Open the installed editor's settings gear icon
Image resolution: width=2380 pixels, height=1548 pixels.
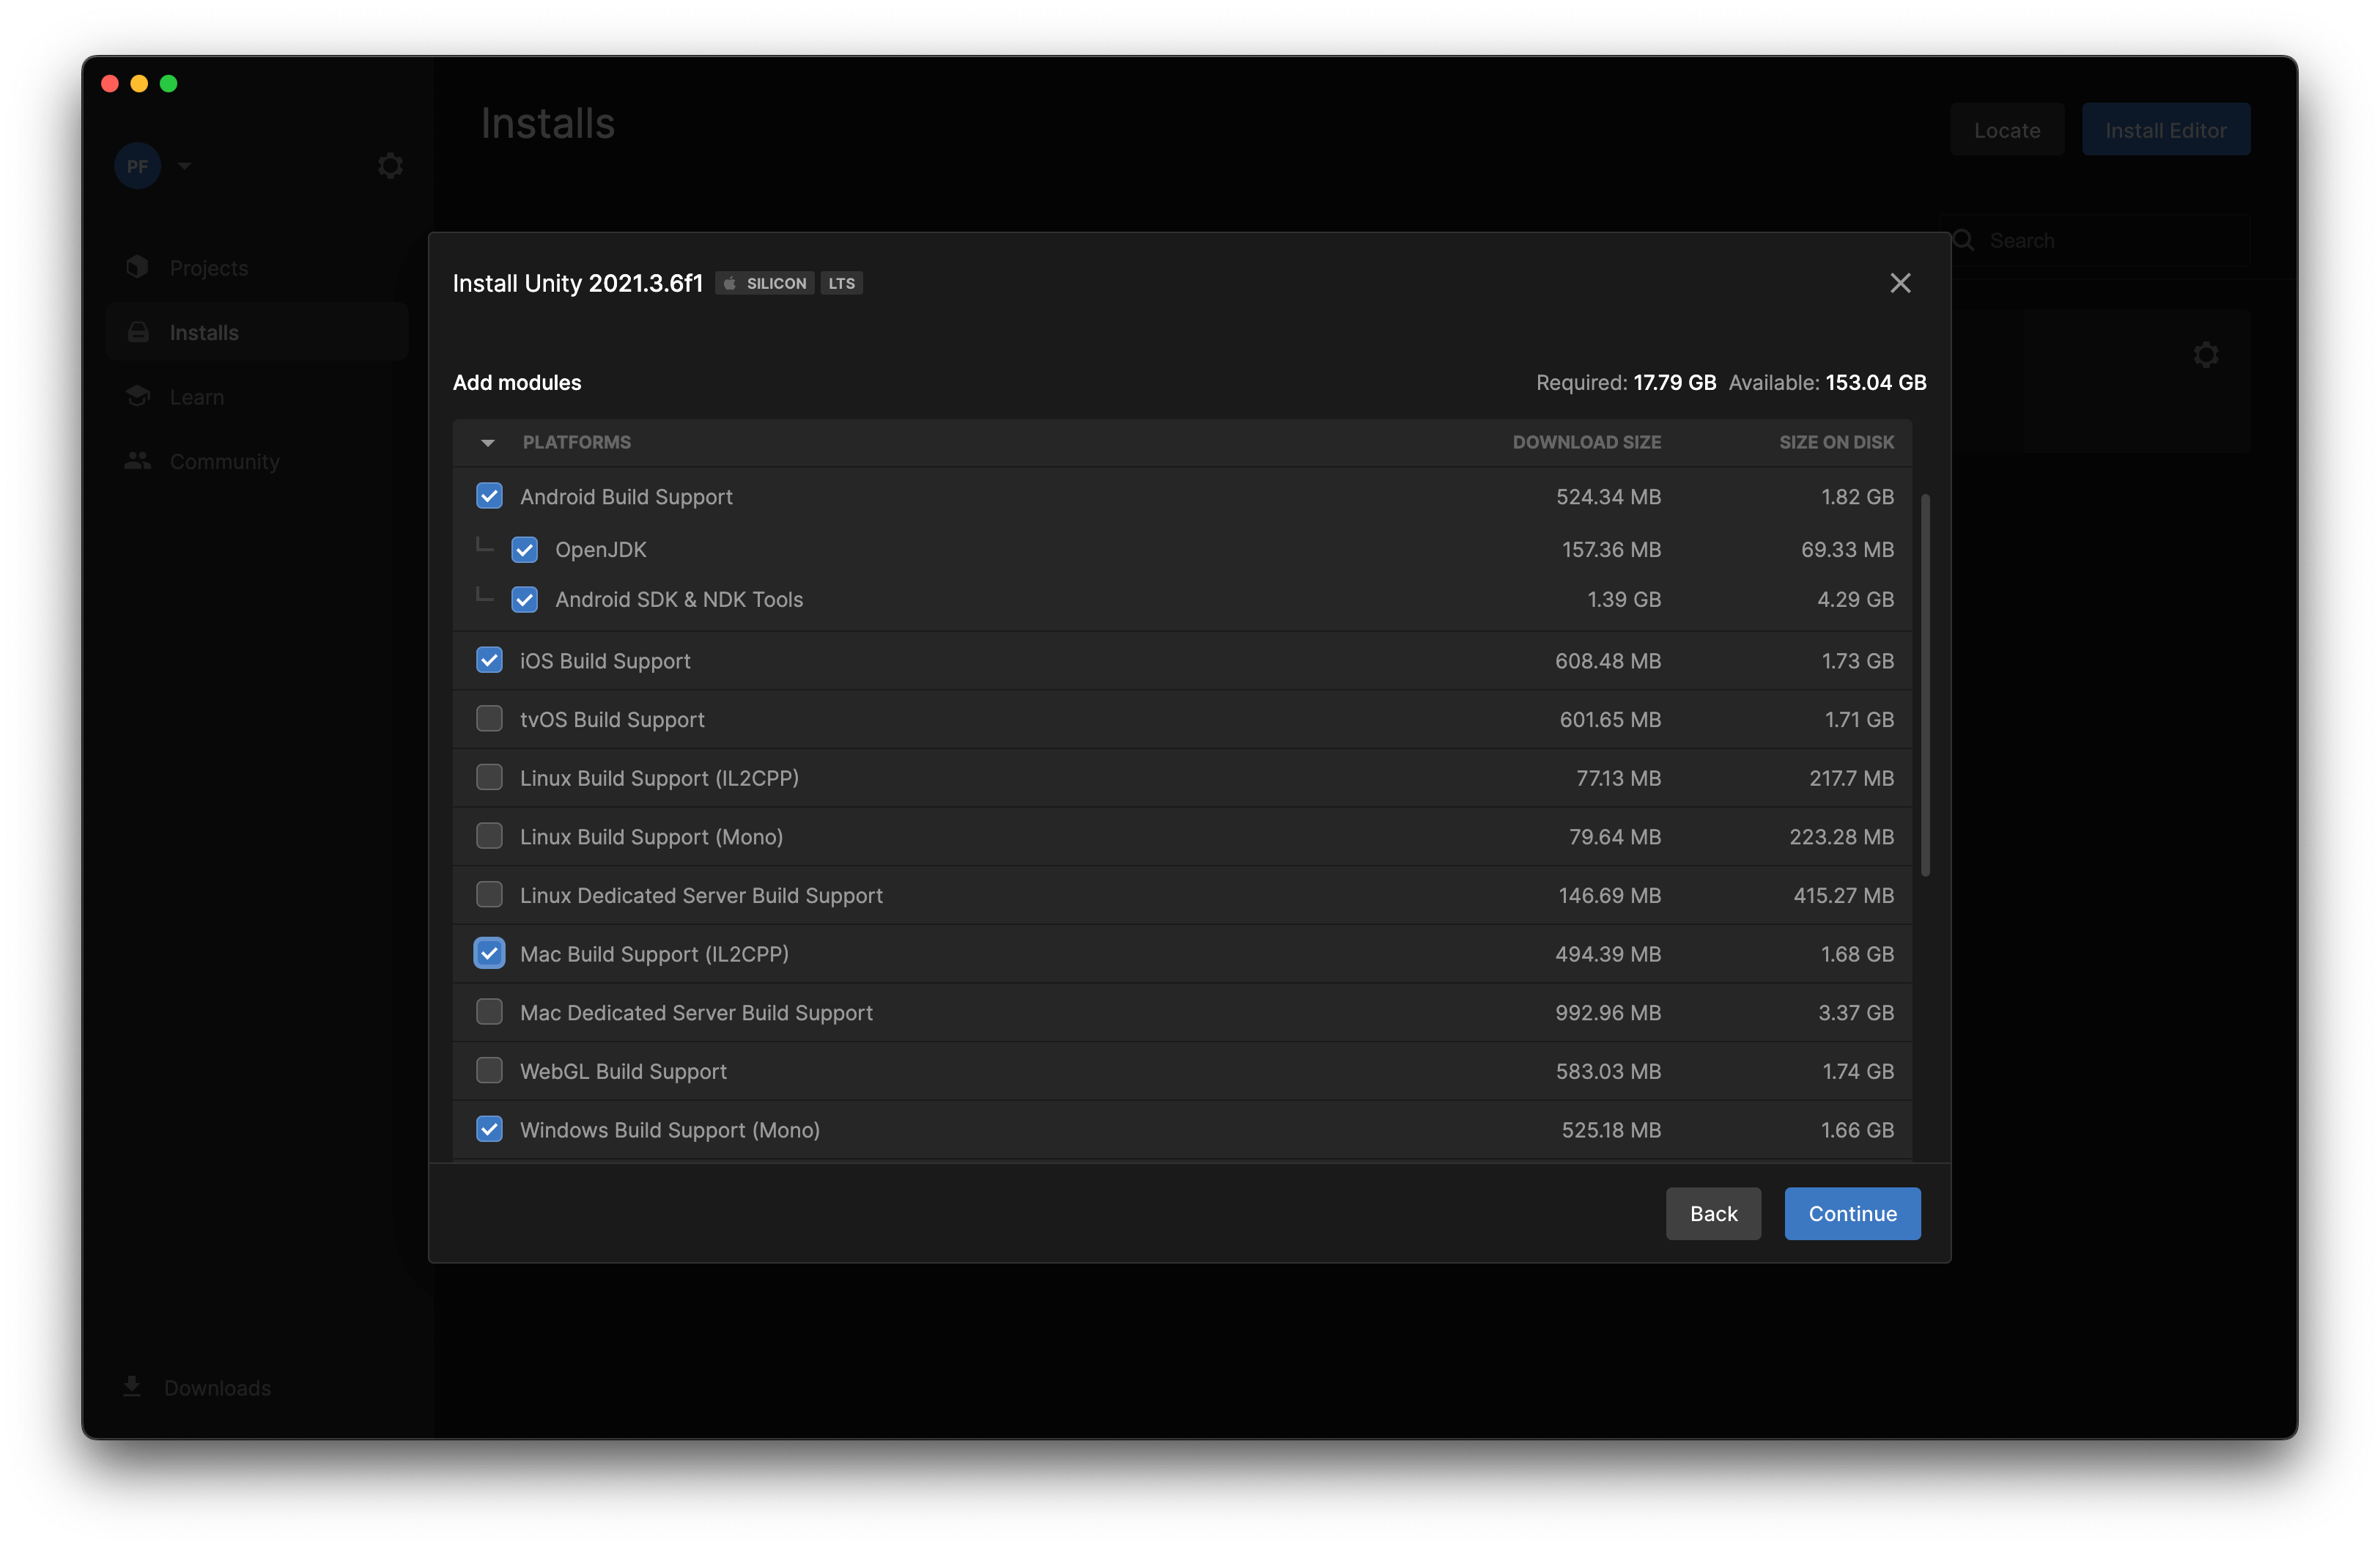tap(2206, 355)
